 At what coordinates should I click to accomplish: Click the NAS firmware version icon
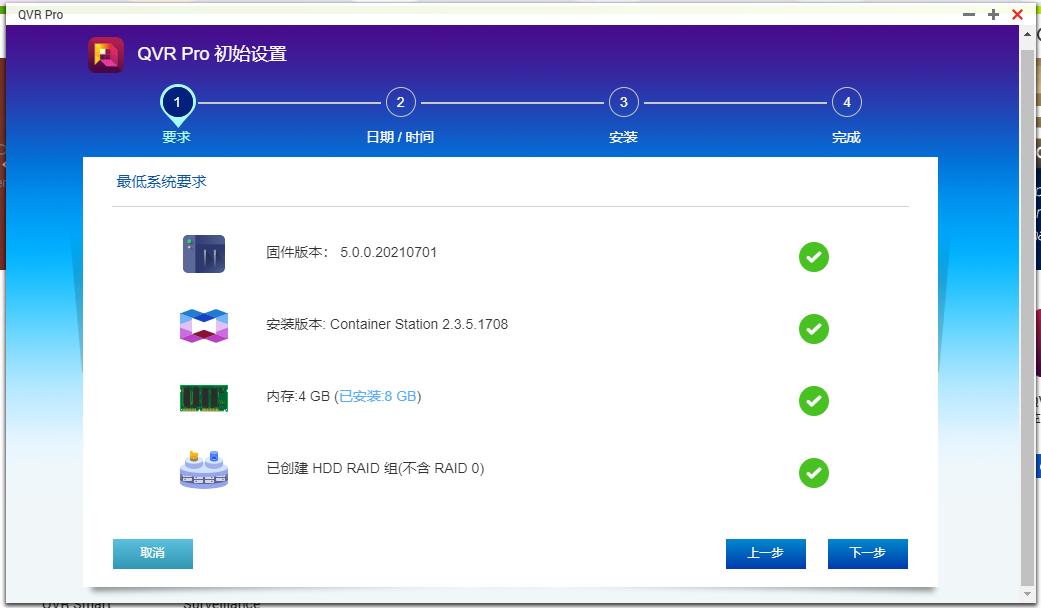[203, 253]
